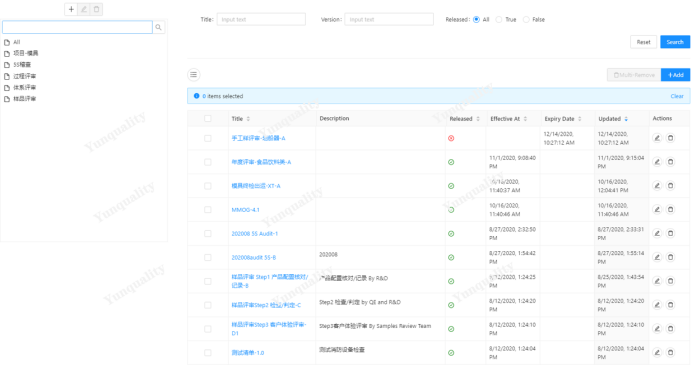Sort by the Released column
693x375 pixels.
pyautogui.click(x=478, y=119)
